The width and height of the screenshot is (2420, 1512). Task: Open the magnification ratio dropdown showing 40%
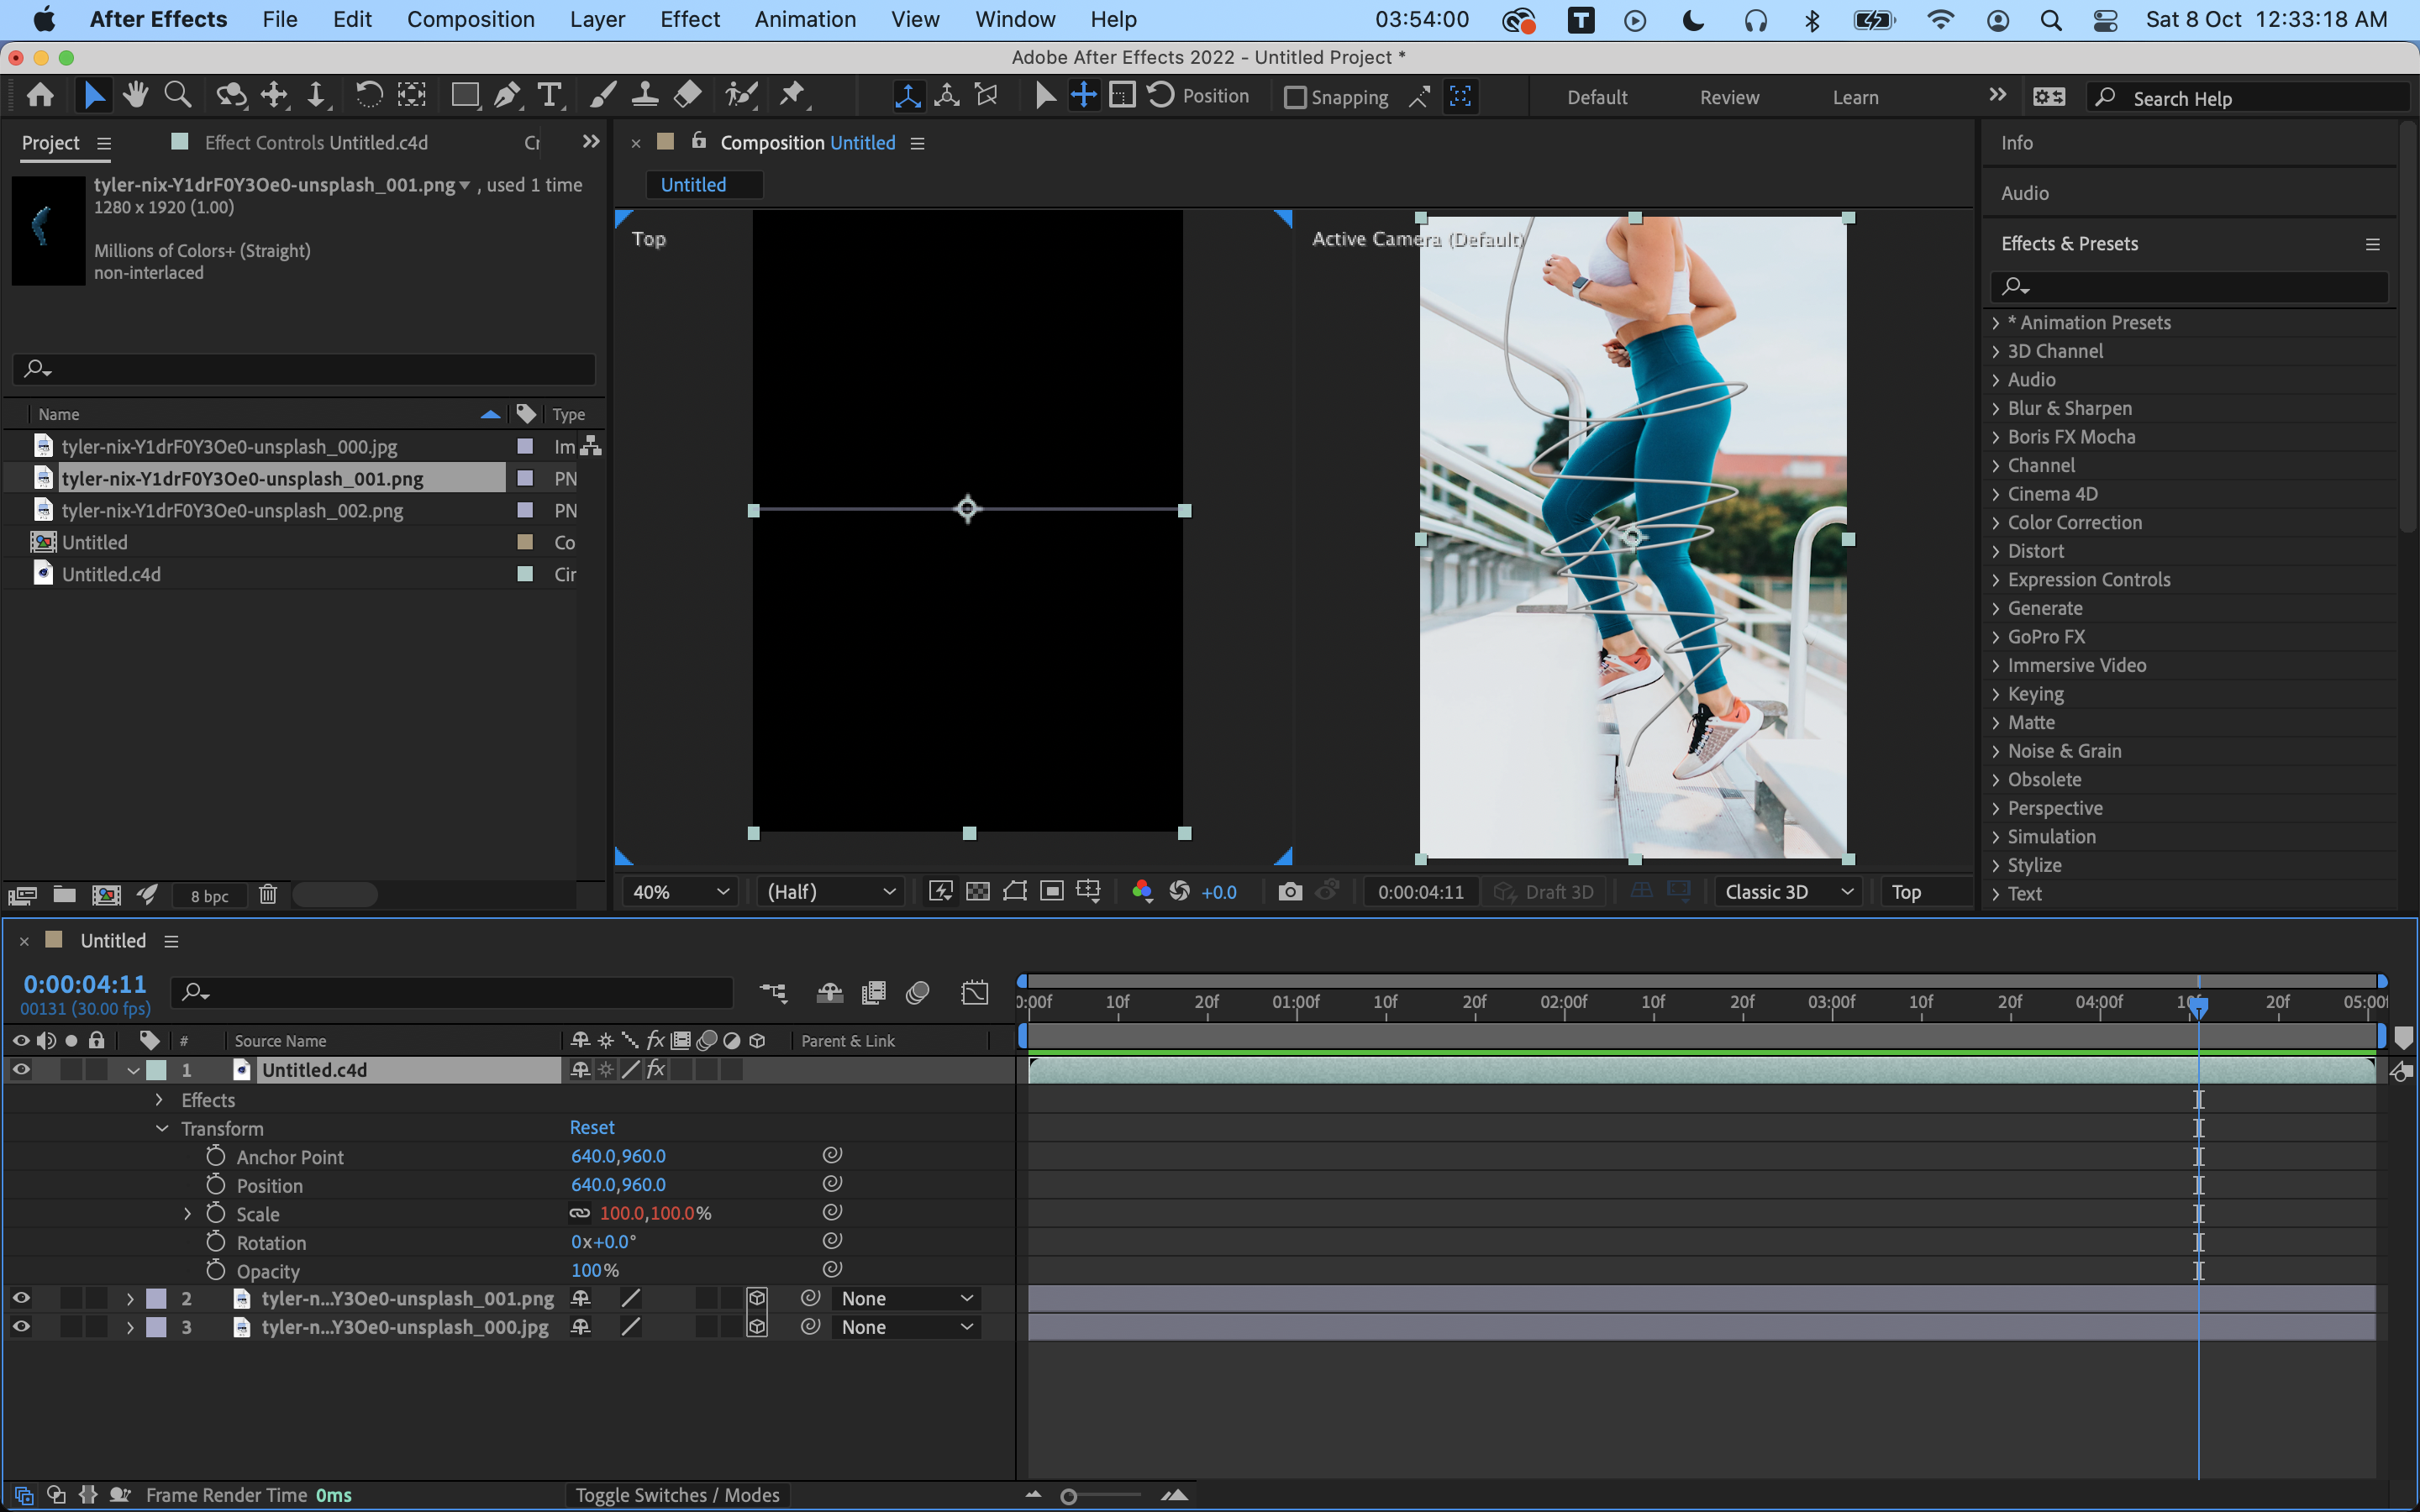tap(678, 891)
